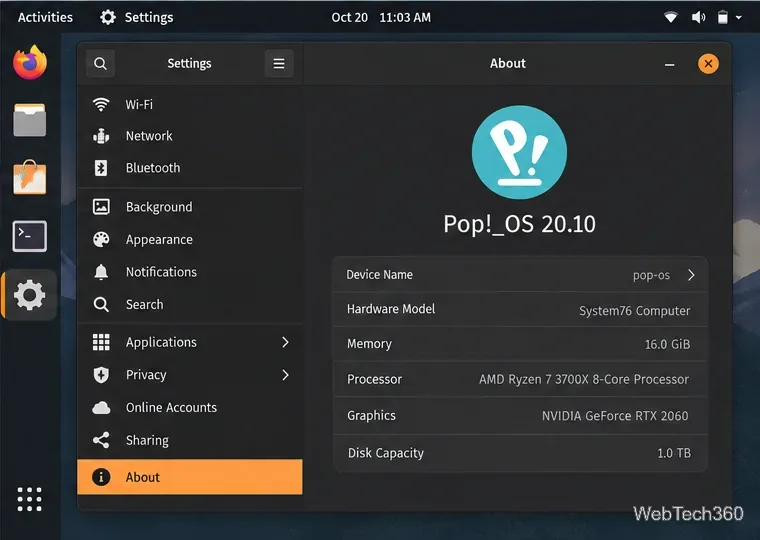760x540 pixels.
Task: Click the Applications grid icon
Action: pos(101,342)
